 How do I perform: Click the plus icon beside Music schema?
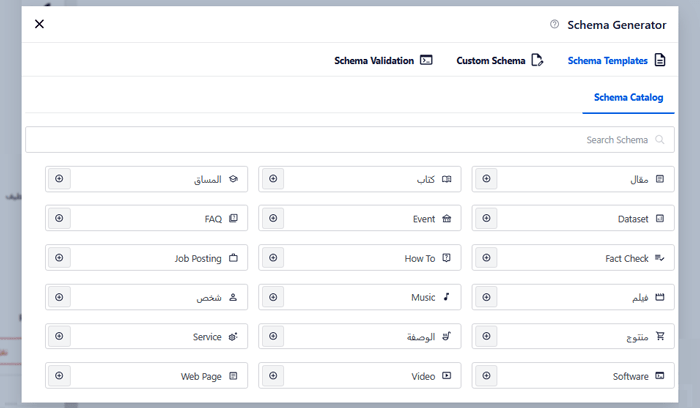tap(273, 297)
